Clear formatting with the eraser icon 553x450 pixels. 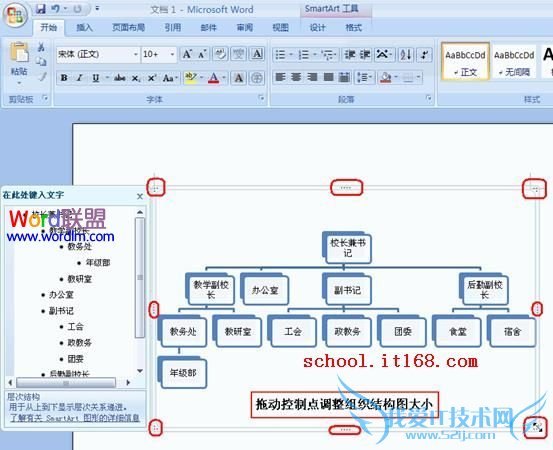point(220,54)
